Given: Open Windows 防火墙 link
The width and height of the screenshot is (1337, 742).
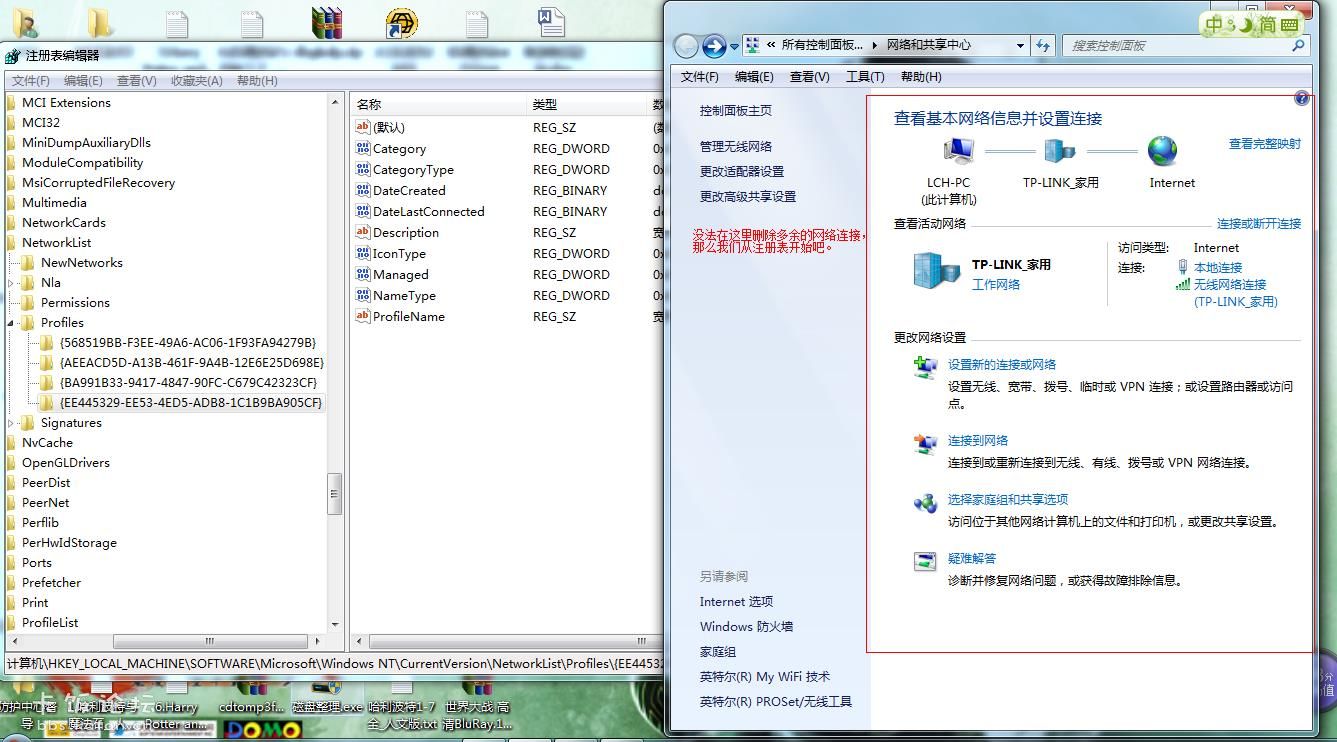Looking at the screenshot, I should (x=746, y=627).
